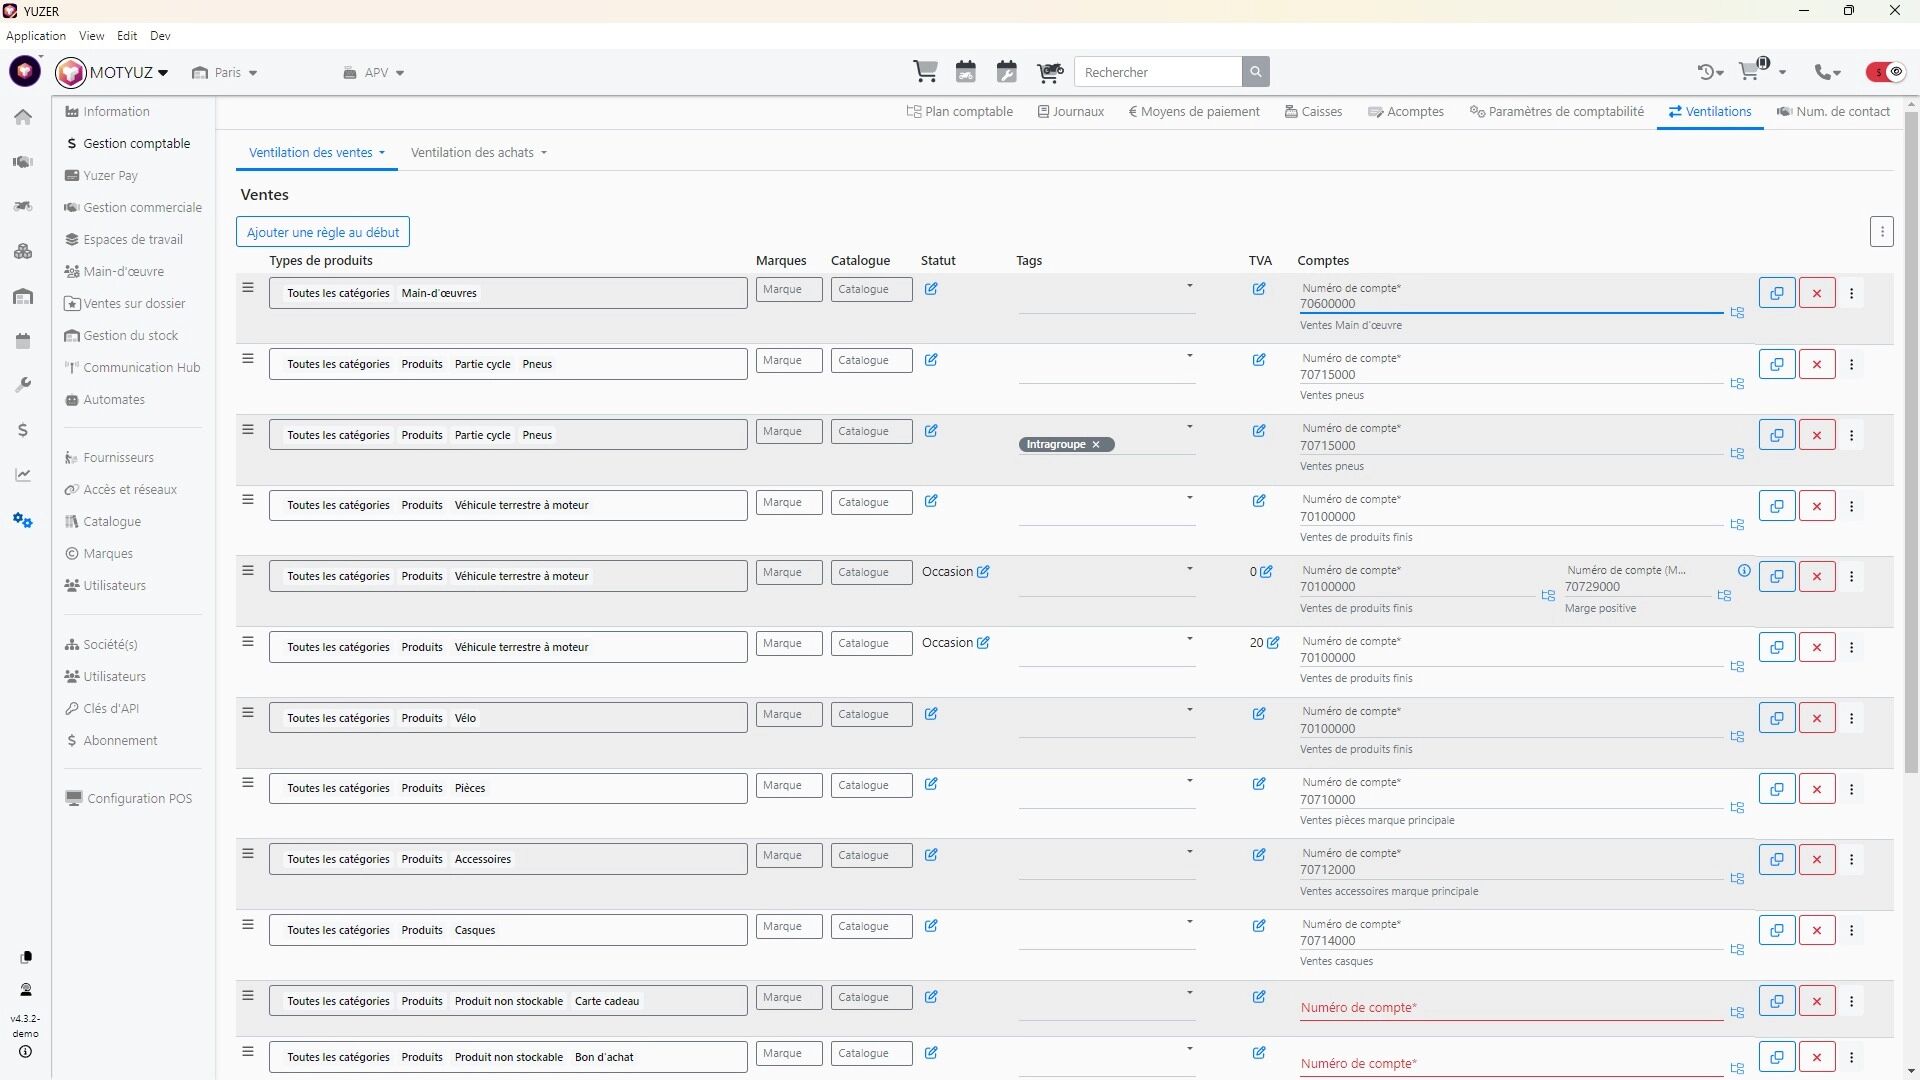Click the workshop calendar with wrench icon

coord(1007,72)
